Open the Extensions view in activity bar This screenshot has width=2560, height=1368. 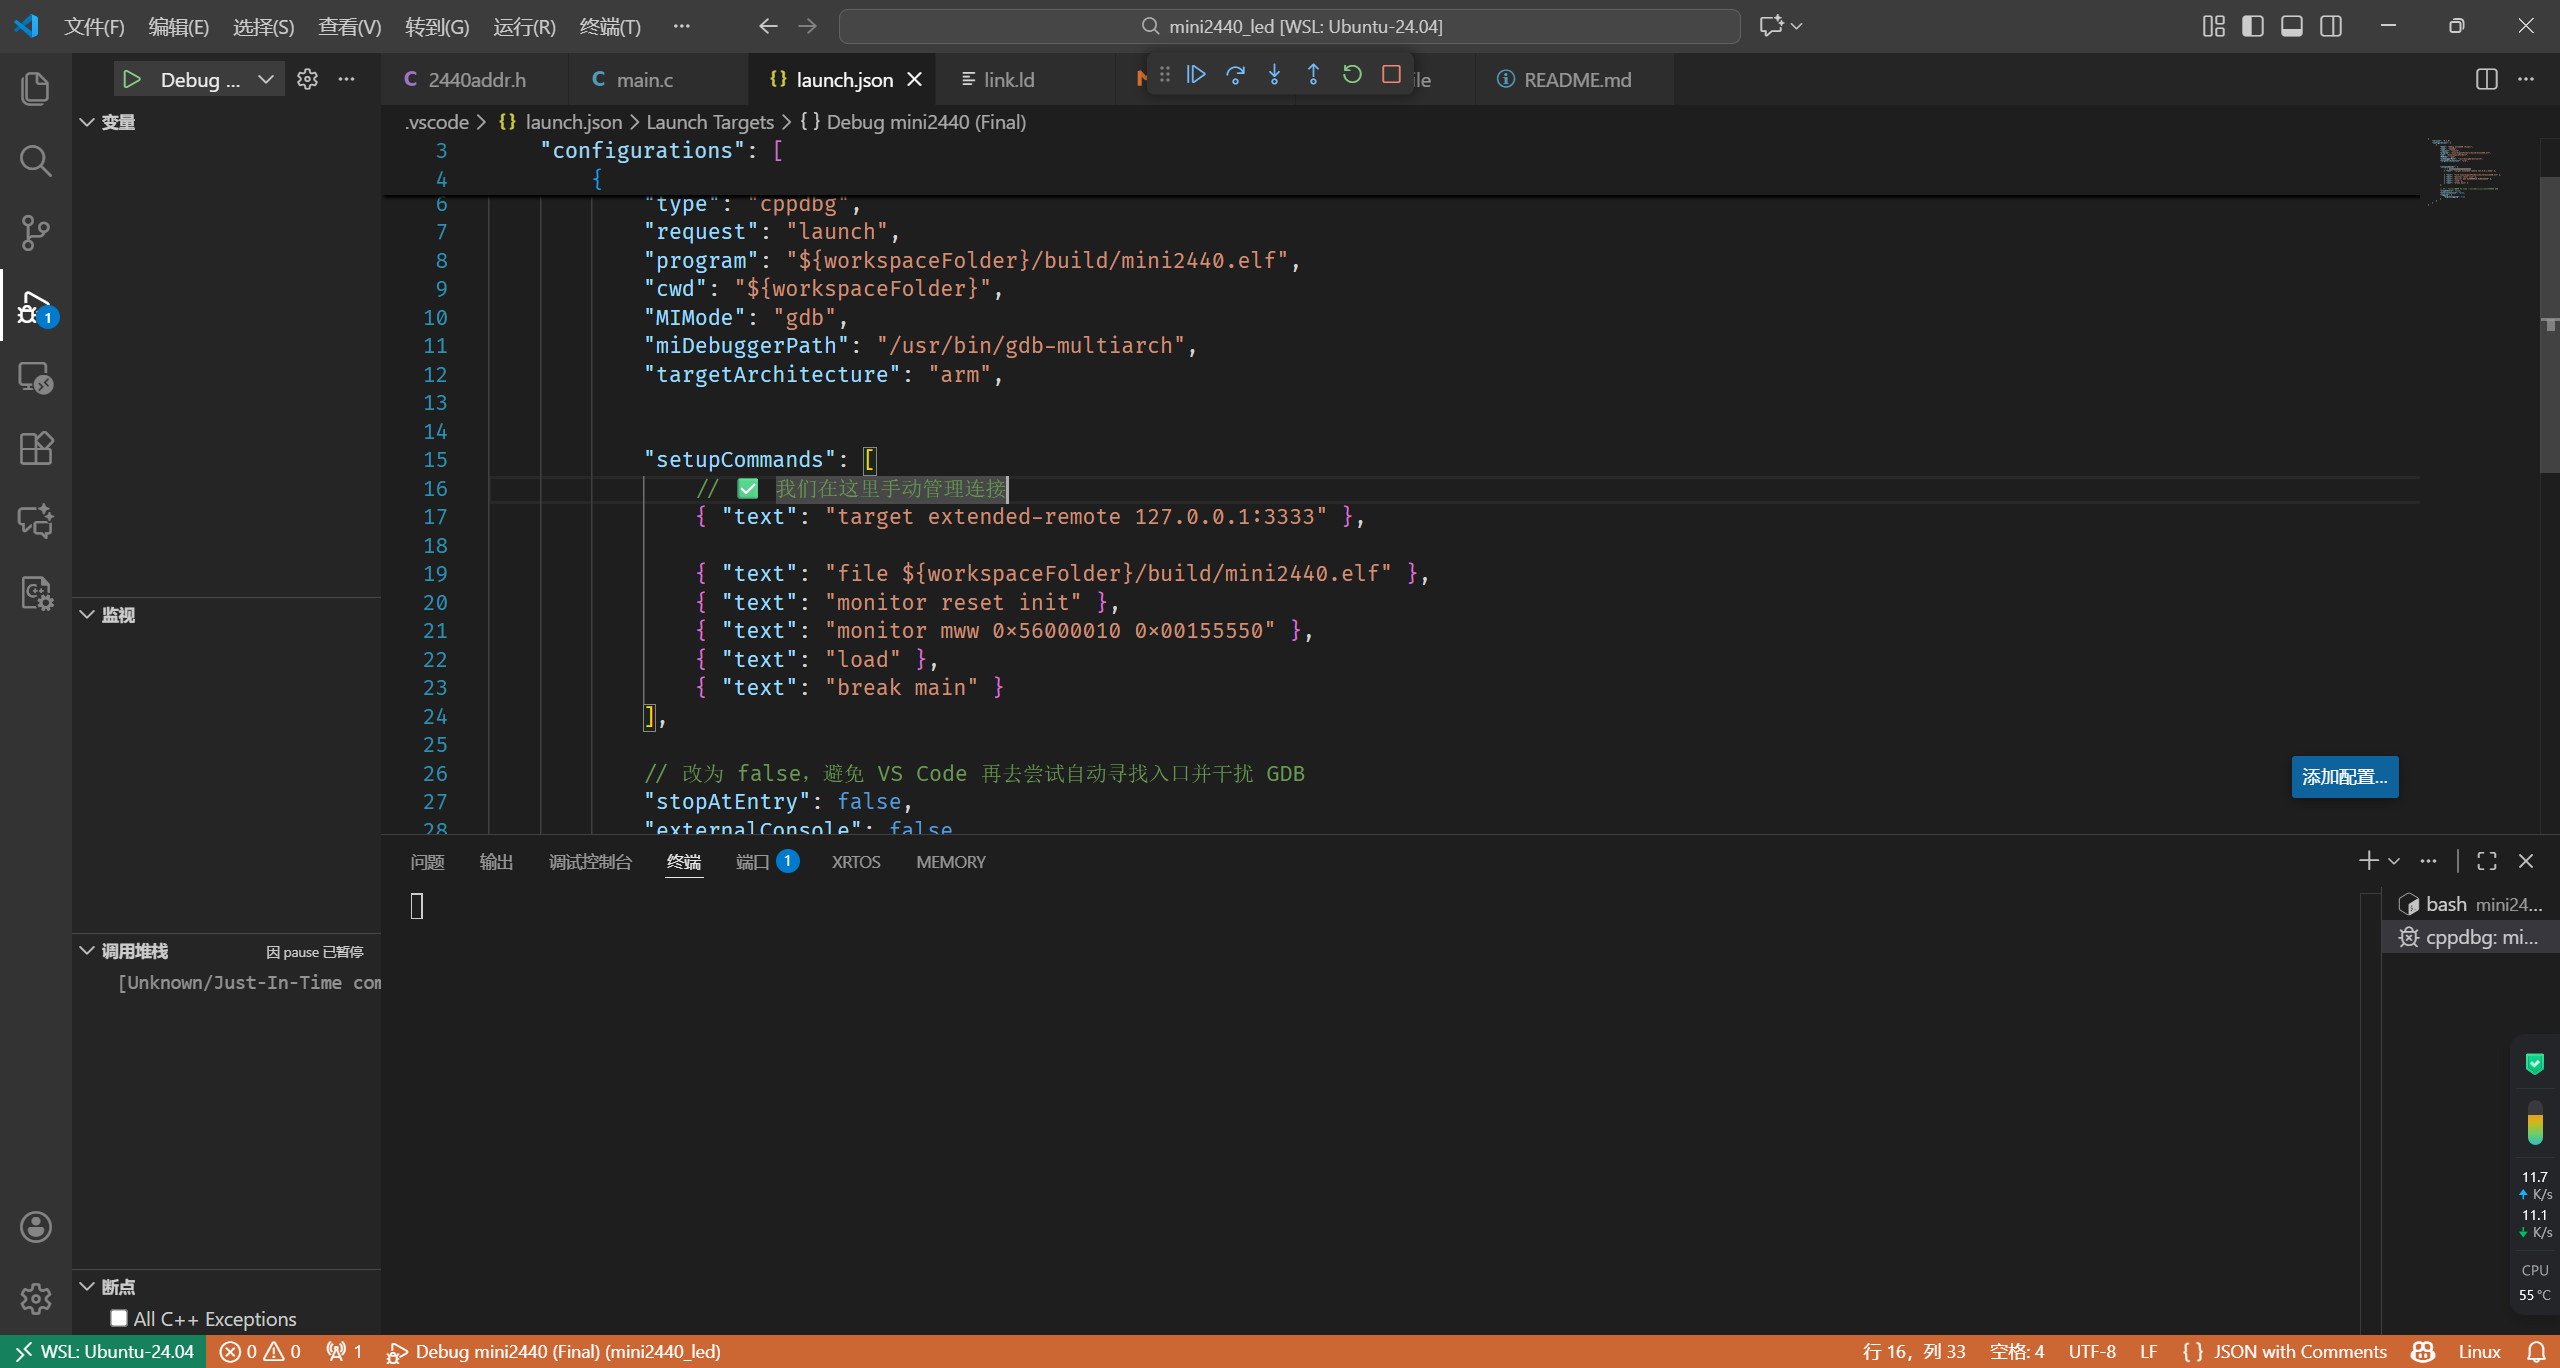pos(36,449)
